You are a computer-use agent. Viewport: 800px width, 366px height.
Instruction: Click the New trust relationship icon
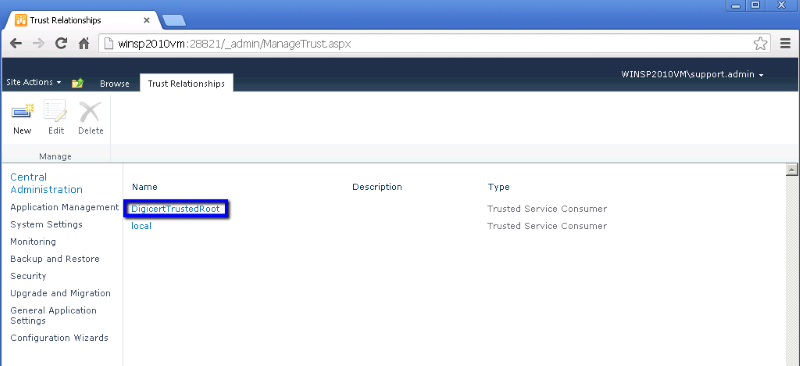pyautogui.click(x=22, y=112)
